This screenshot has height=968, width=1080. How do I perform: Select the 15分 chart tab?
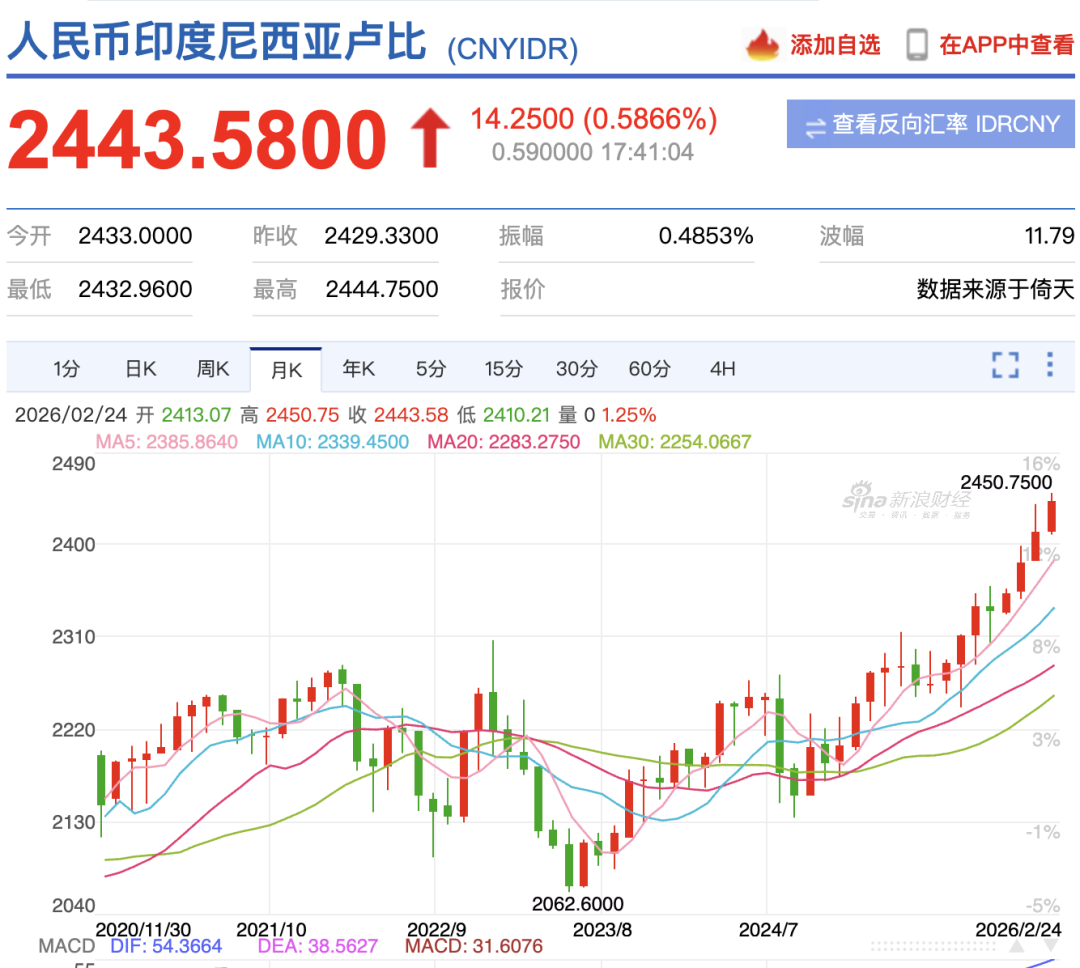tap(503, 369)
